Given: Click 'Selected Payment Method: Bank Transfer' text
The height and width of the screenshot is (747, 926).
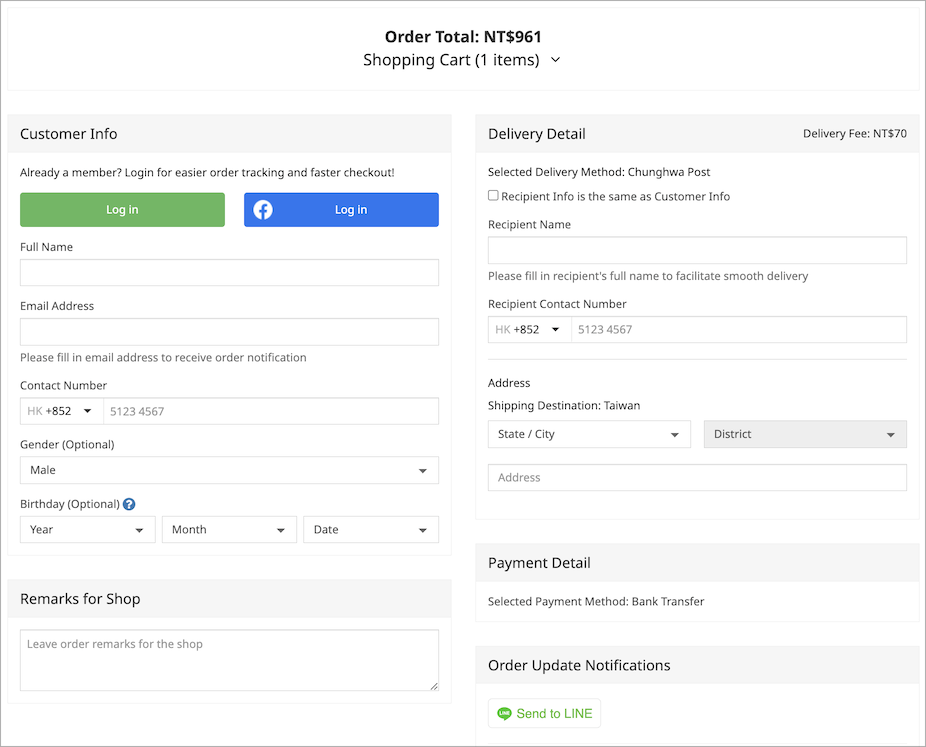Looking at the screenshot, I should 596,601.
